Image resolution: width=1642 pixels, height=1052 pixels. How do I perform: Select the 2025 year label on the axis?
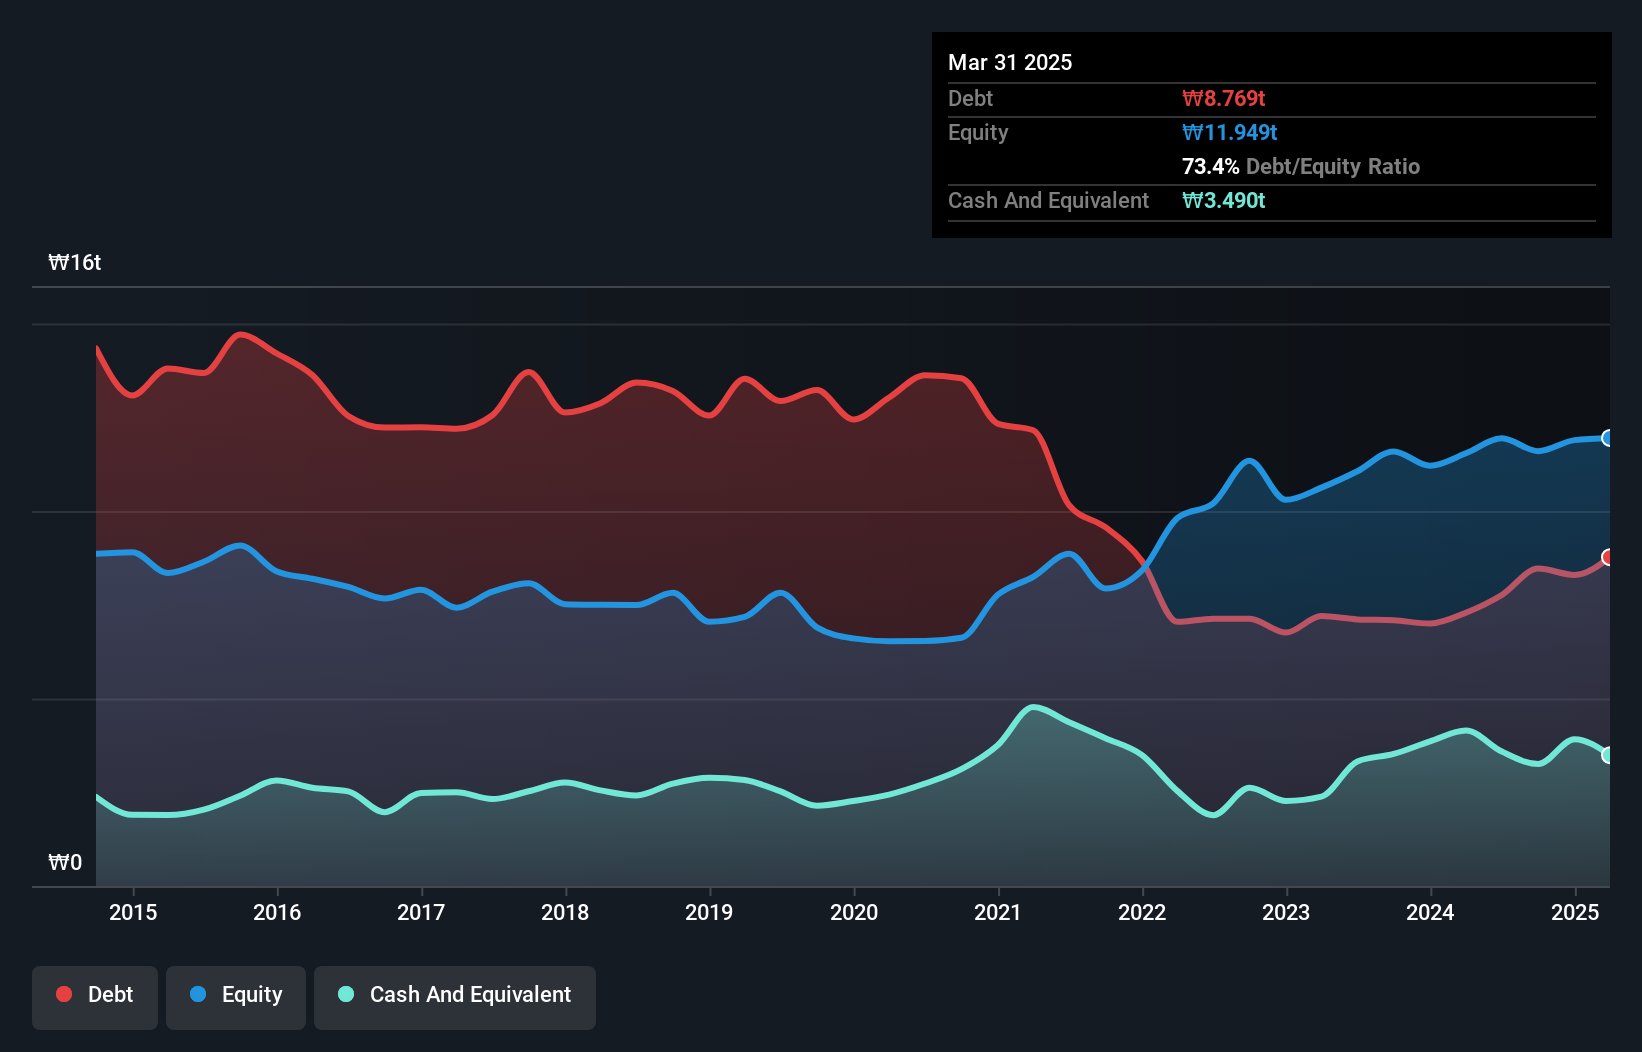[1576, 912]
